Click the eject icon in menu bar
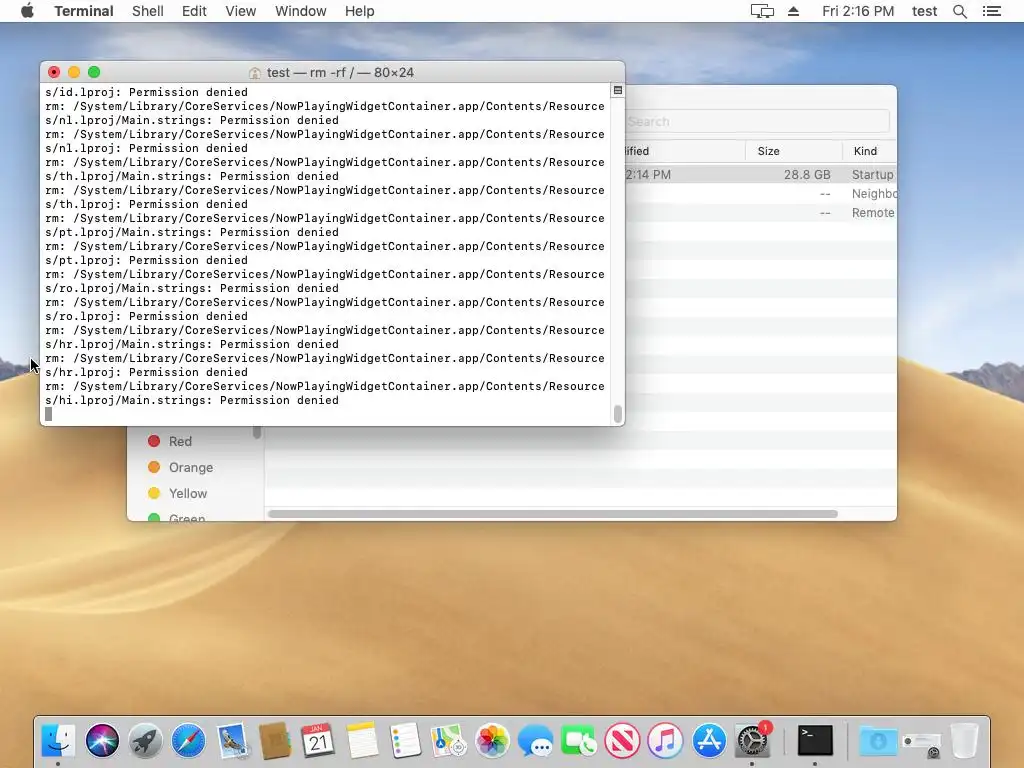Screen dimensions: 1024x768 (793, 11)
